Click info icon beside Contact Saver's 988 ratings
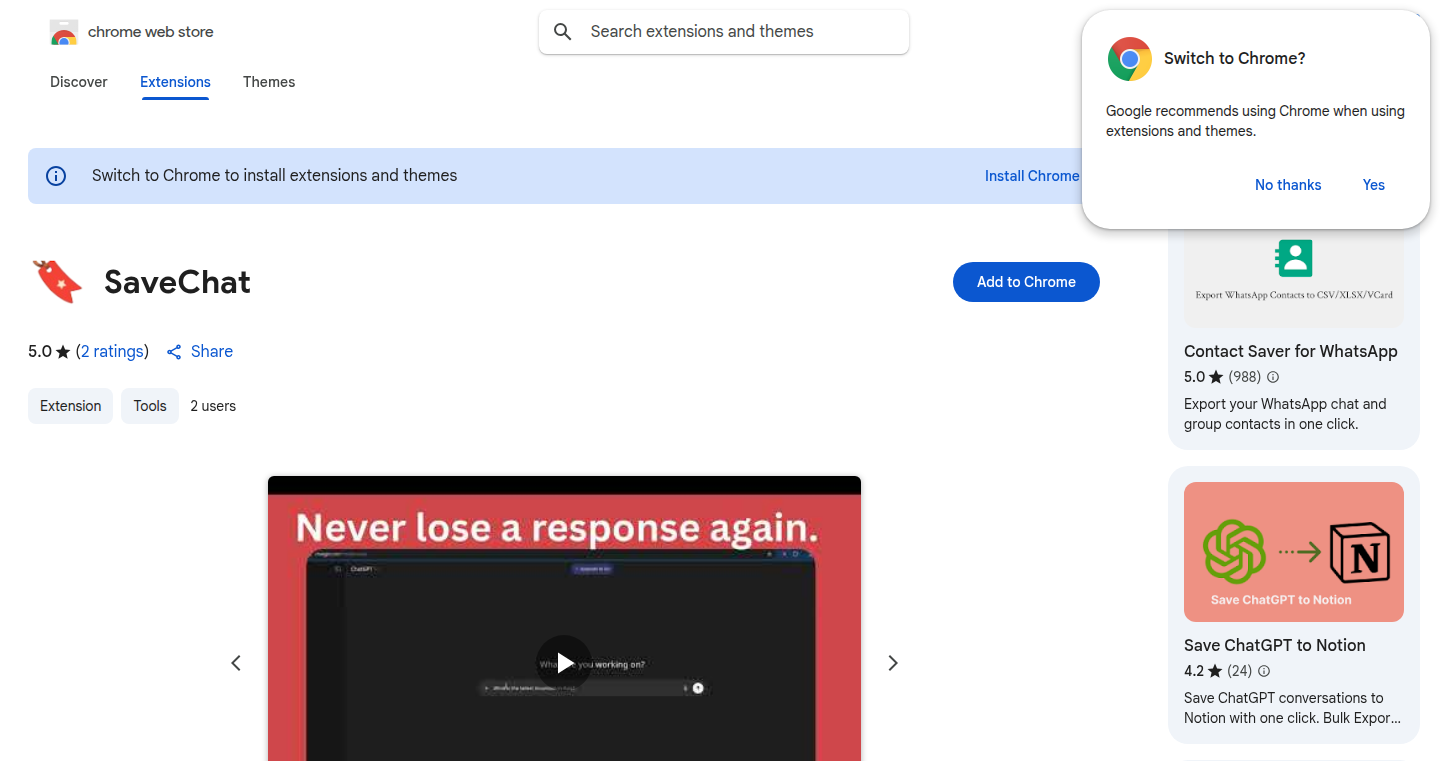The image size is (1440, 761). [1273, 377]
